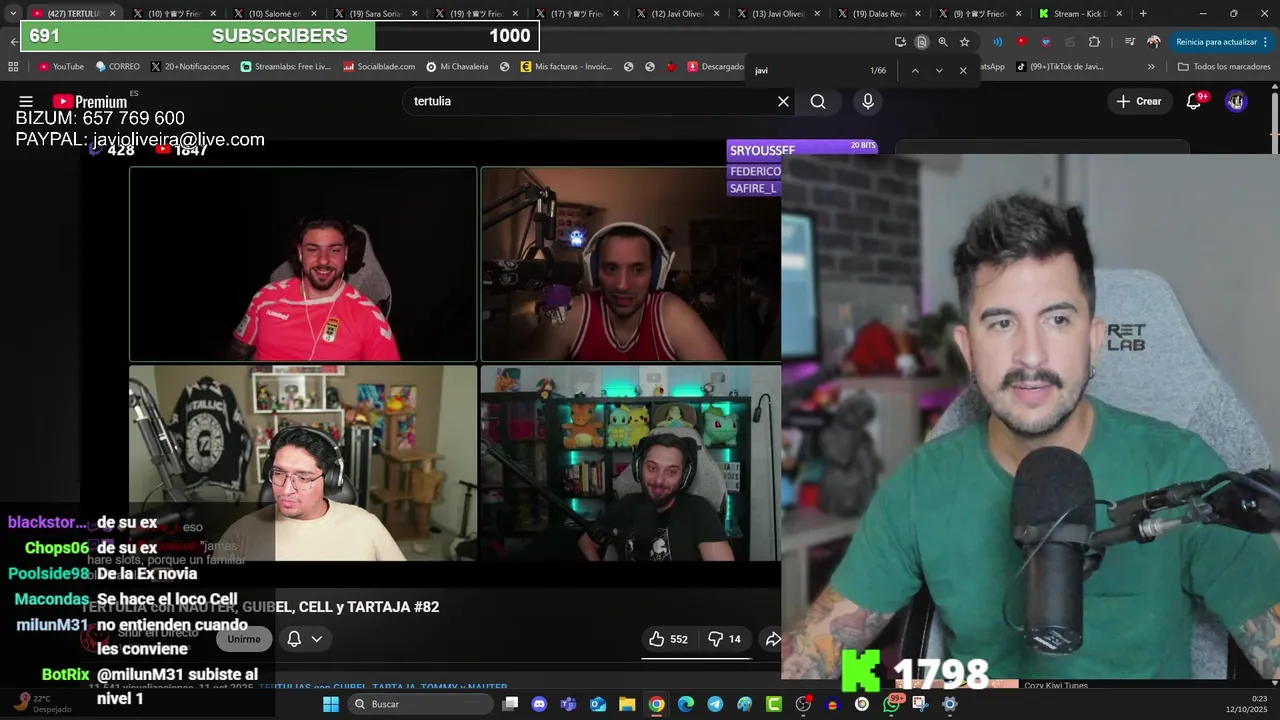Switch to the (10) Salomé tab
Image resolution: width=1280 pixels, height=720 pixels.
275,14
